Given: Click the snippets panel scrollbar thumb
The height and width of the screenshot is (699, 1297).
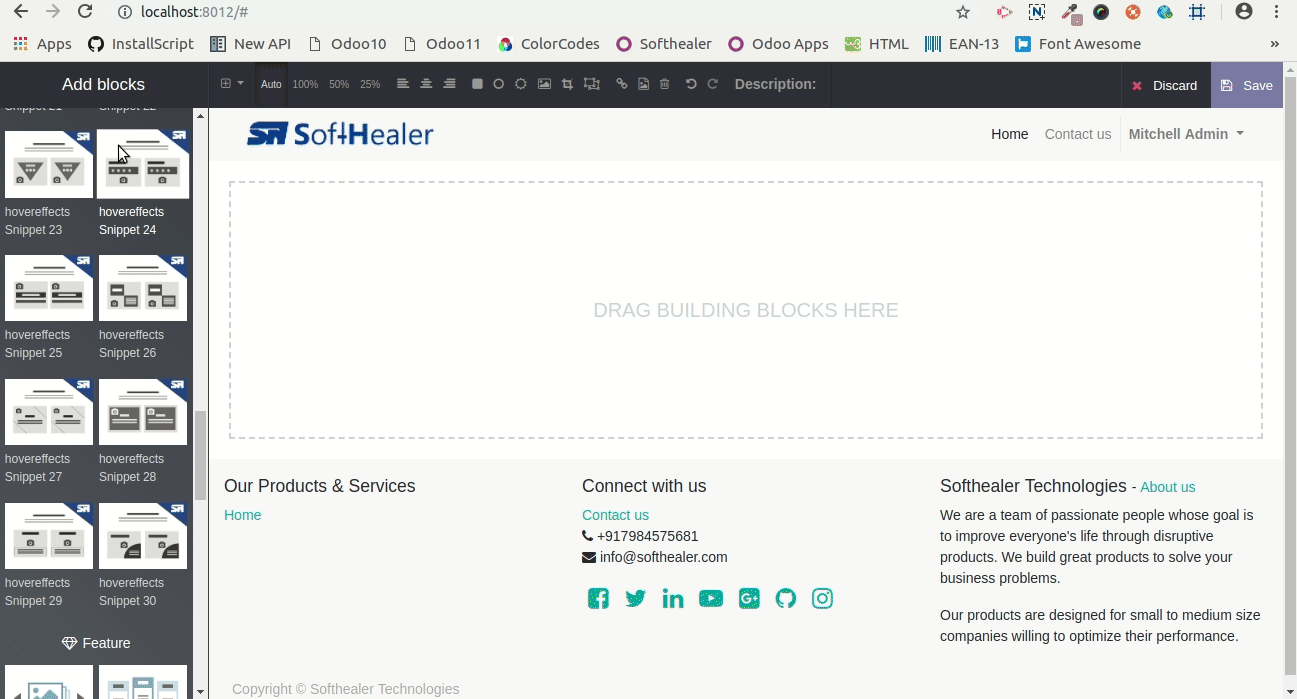Looking at the screenshot, I should coord(200,455).
